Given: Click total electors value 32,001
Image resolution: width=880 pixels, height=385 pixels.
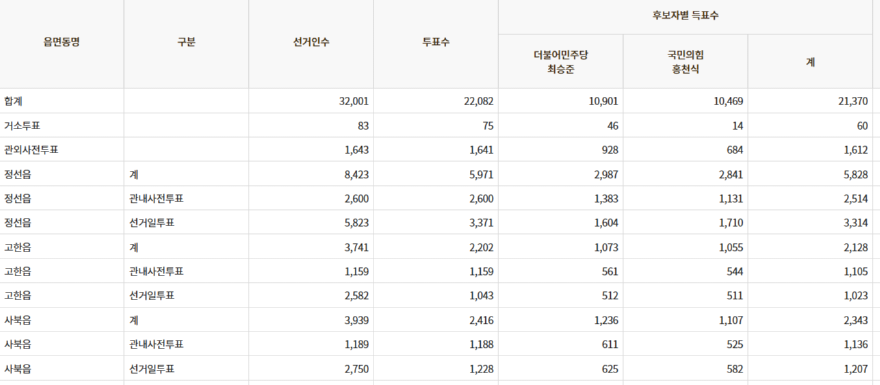Looking at the screenshot, I should (x=354, y=102).
